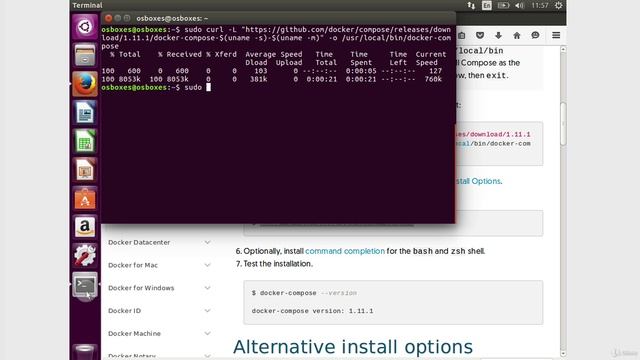The width and height of the screenshot is (640, 360).
Task: Click the Firefox Pocket icon
Action: click(x=480, y=36)
